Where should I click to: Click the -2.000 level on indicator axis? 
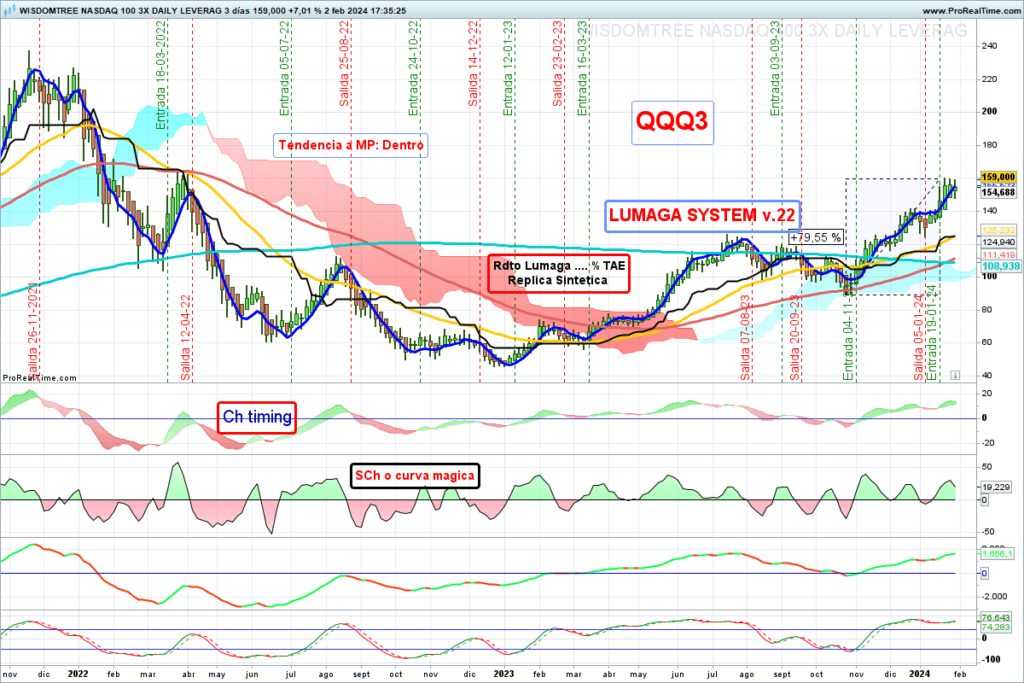pos(995,597)
